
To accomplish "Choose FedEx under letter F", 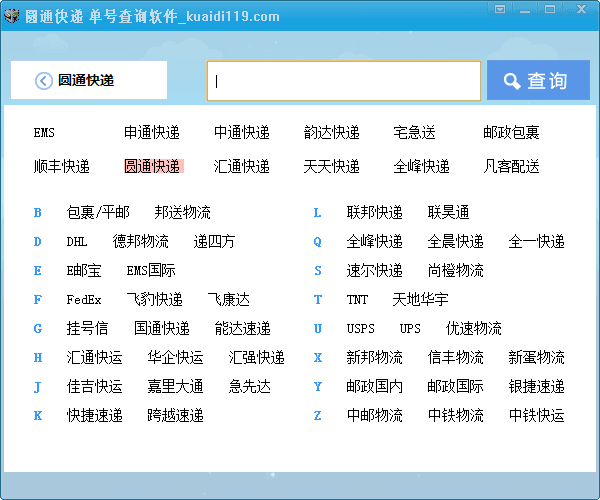I will 84,300.
